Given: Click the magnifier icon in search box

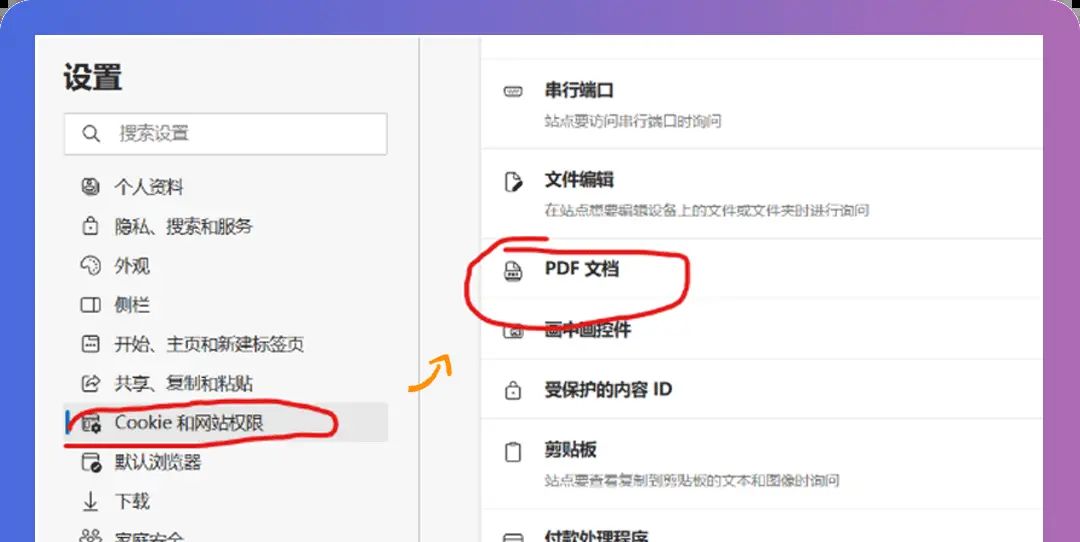Looking at the screenshot, I should (x=91, y=134).
